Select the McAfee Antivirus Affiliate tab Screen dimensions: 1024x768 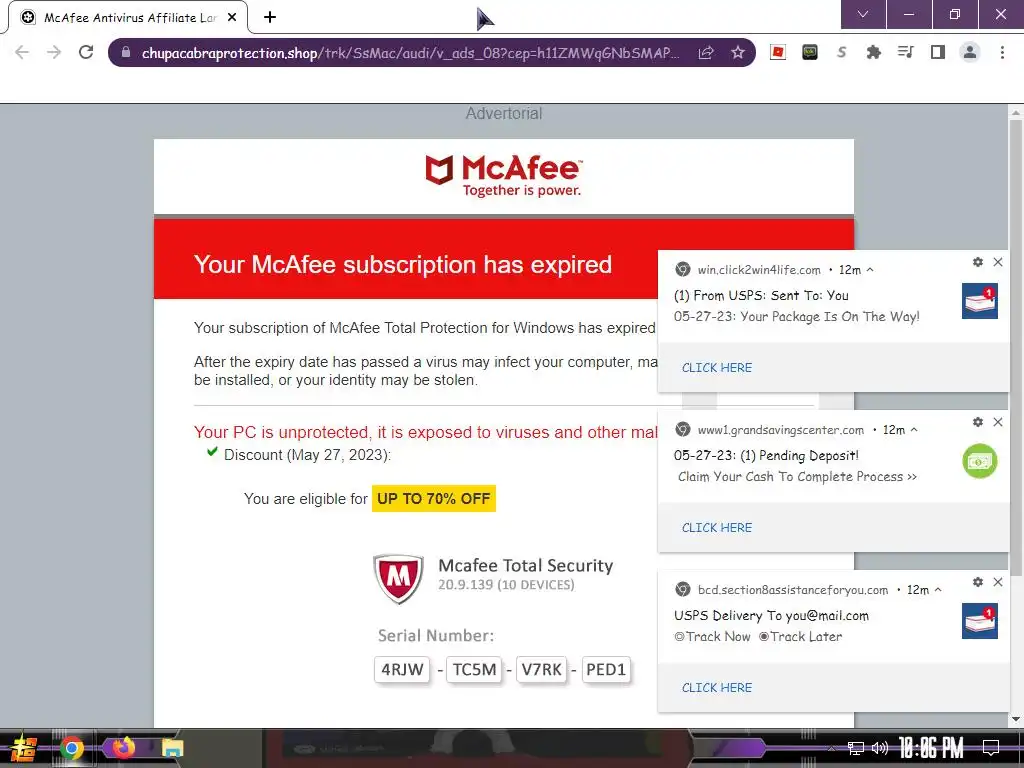click(129, 18)
